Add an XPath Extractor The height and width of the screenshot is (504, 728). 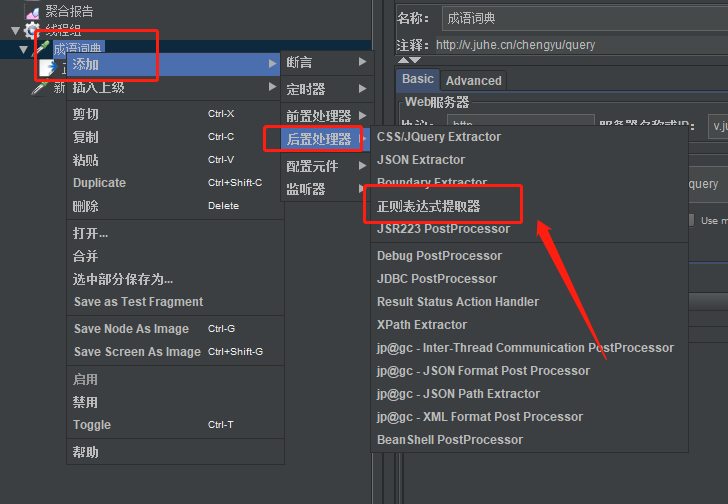[529, 325]
